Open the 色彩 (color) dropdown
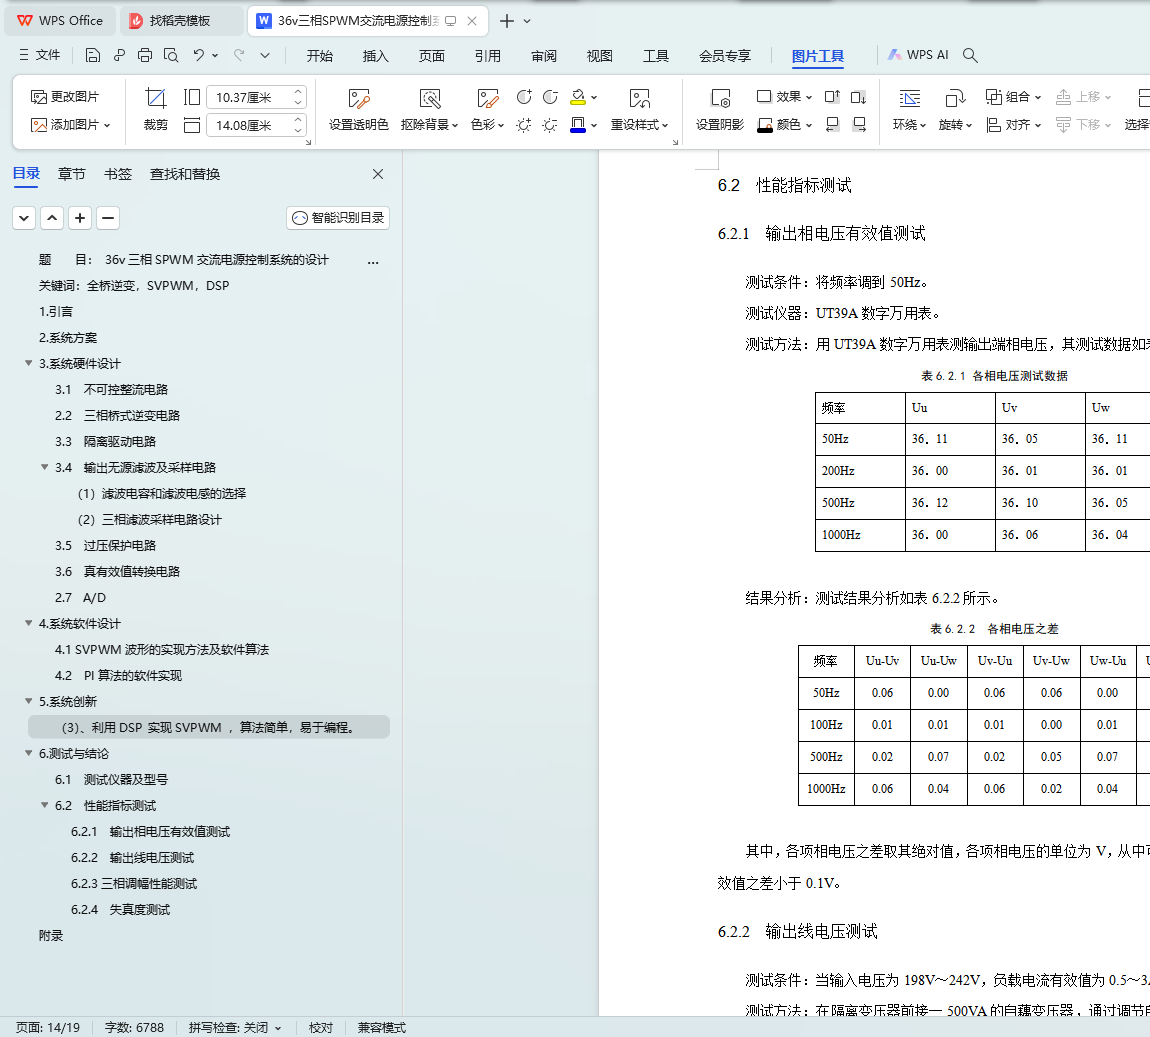The image size is (1150, 1037). [488, 109]
